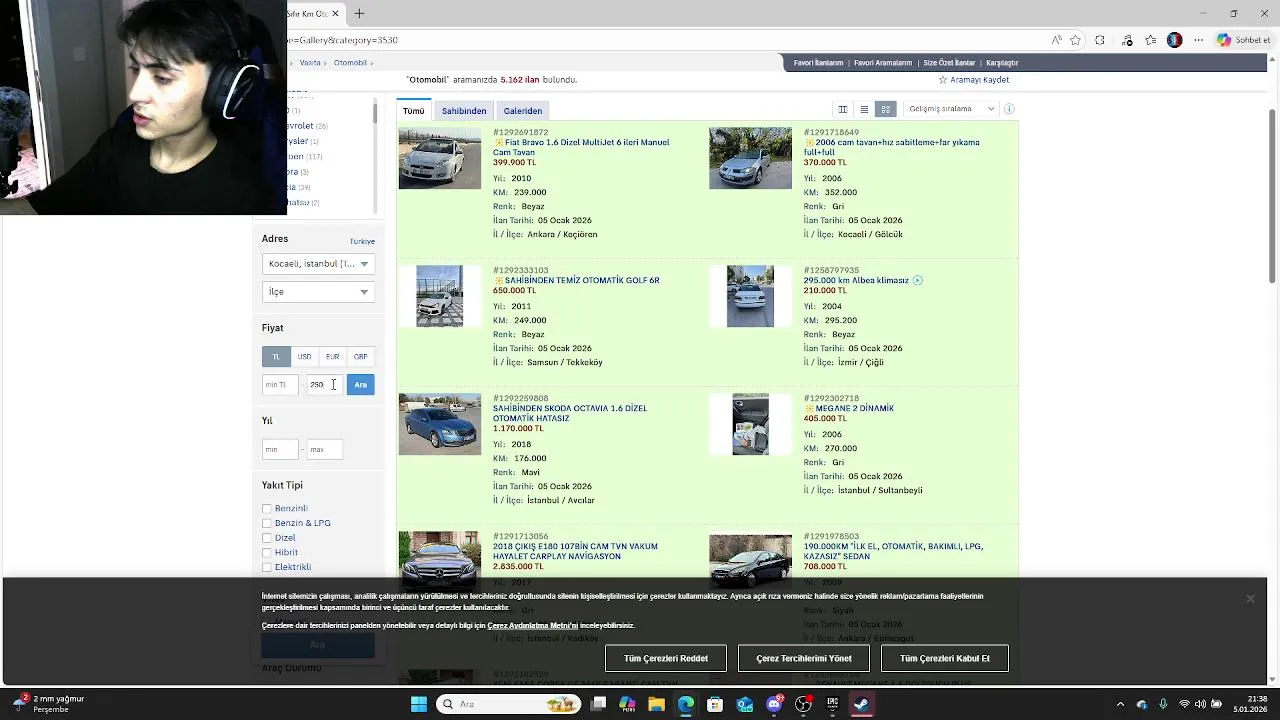Check the Elektrikli fuel type checkbox
This screenshot has width=1280, height=720.
267,567
